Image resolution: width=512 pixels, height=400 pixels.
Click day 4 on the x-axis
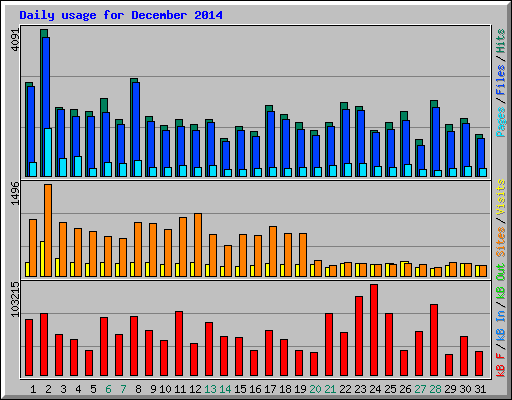pyautogui.click(x=78, y=389)
